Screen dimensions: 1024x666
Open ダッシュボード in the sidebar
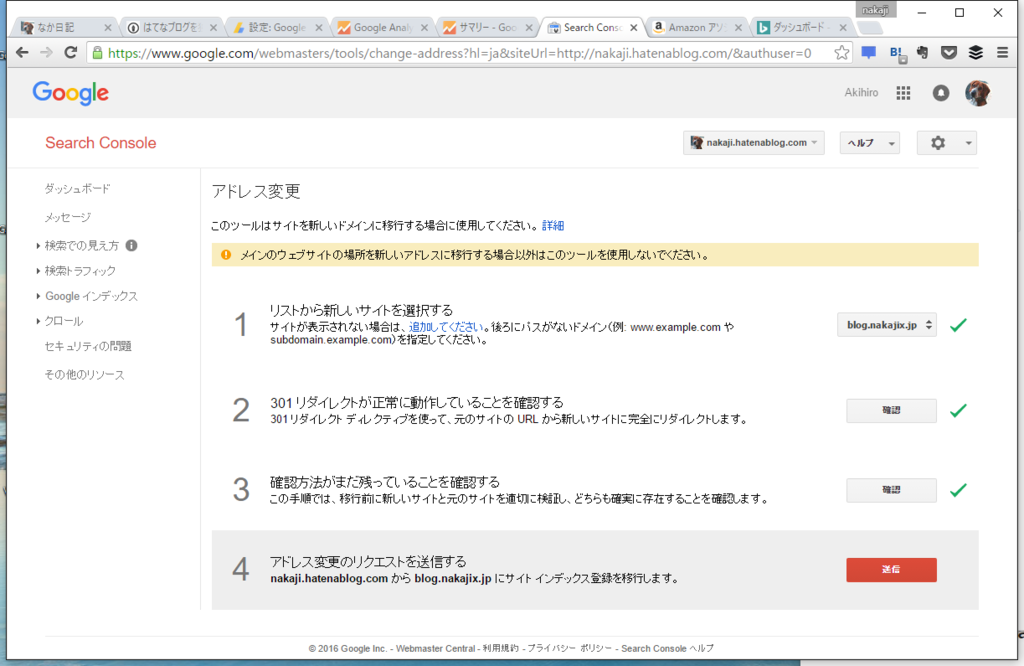[77, 189]
